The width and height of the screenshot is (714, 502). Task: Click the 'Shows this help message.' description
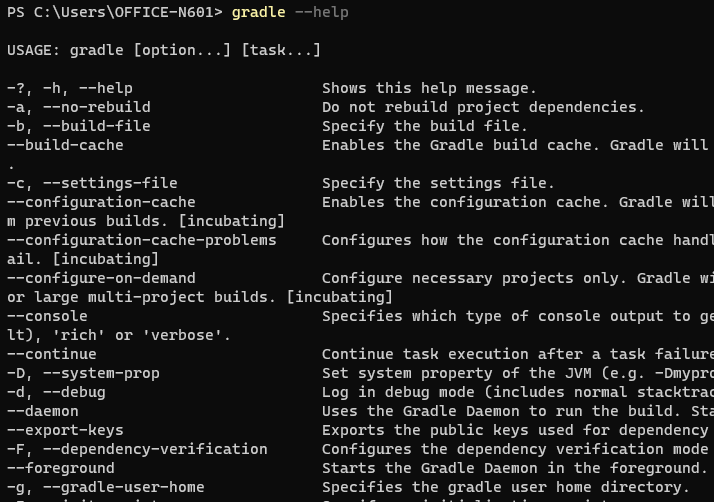point(429,88)
